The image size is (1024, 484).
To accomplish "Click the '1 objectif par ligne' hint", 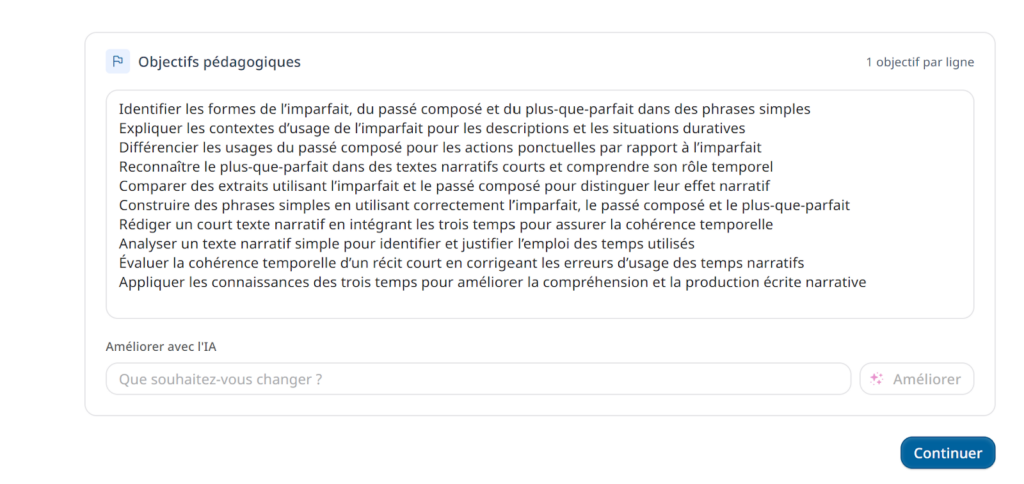I will (919, 62).
